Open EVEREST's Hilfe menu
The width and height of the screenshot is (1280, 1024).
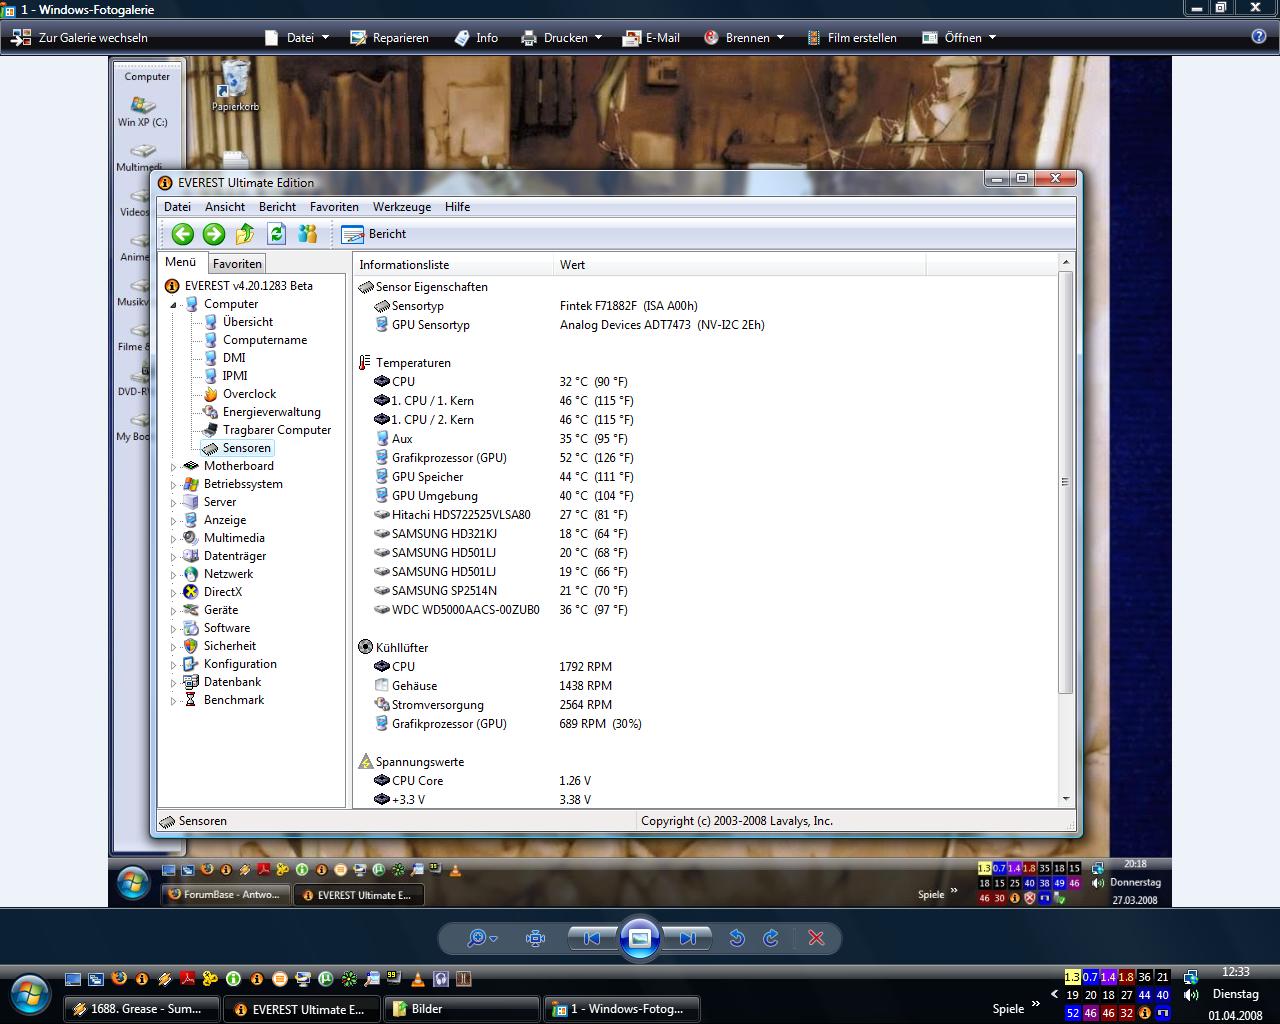click(x=457, y=207)
